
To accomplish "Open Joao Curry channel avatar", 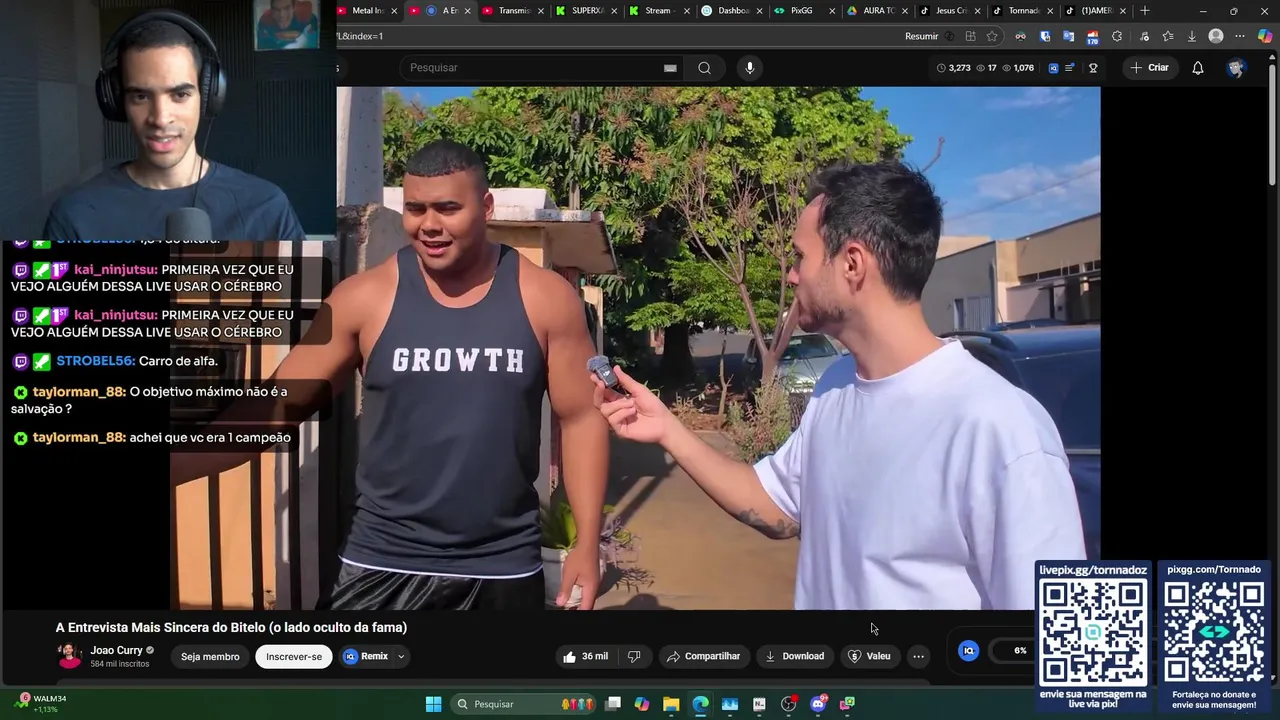I will click(x=69, y=656).
